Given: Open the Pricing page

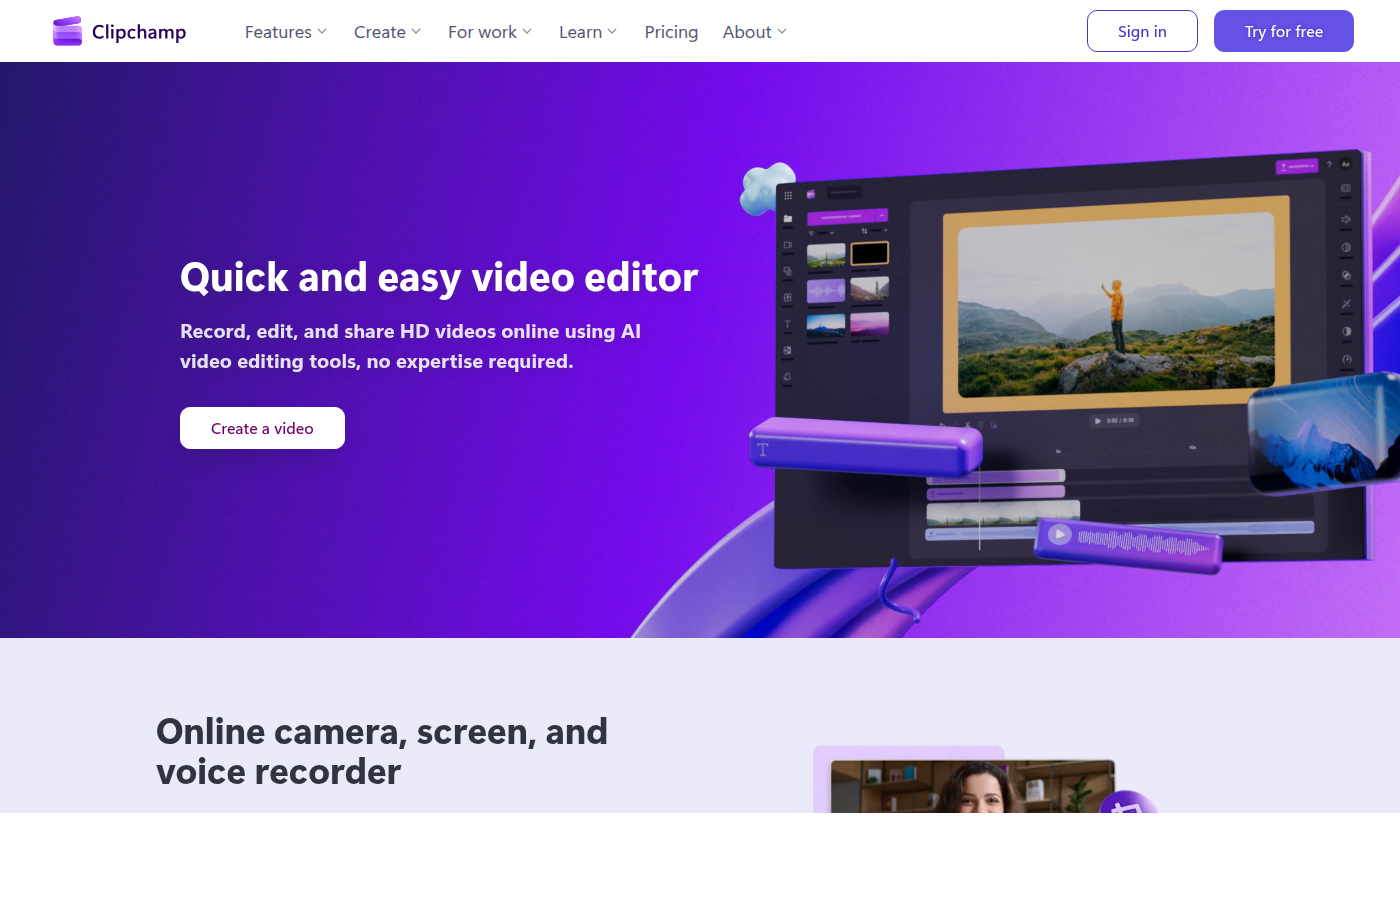Looking at the screenshot, I should pyautogui.click(x=671, y=31).
